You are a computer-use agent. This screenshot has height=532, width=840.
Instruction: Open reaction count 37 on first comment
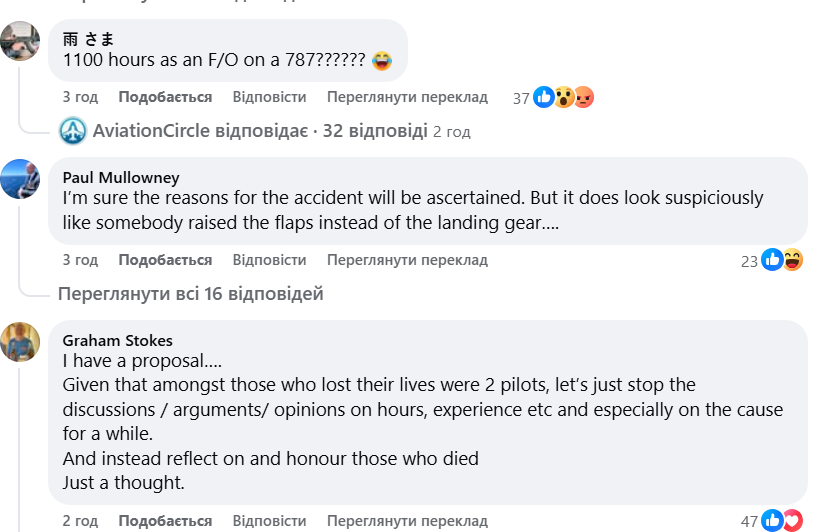click(520, 98)
